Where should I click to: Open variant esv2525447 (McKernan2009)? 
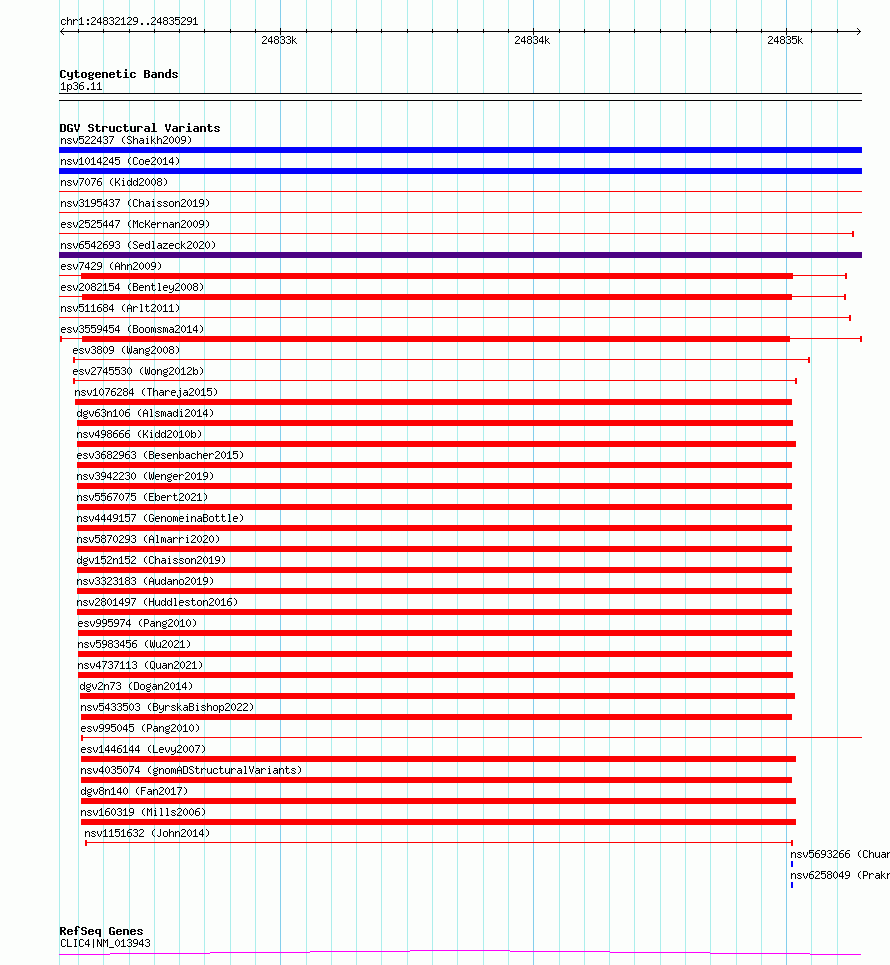point(135,224)
